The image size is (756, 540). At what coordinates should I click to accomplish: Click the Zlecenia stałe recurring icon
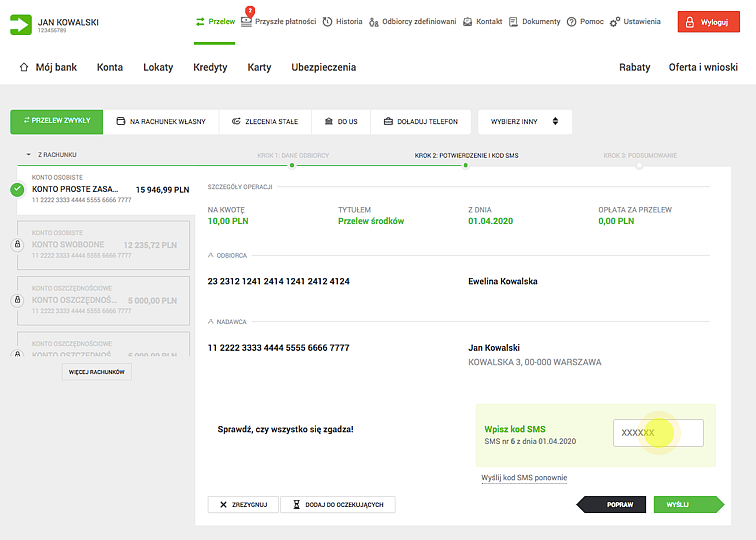(236, 121)
